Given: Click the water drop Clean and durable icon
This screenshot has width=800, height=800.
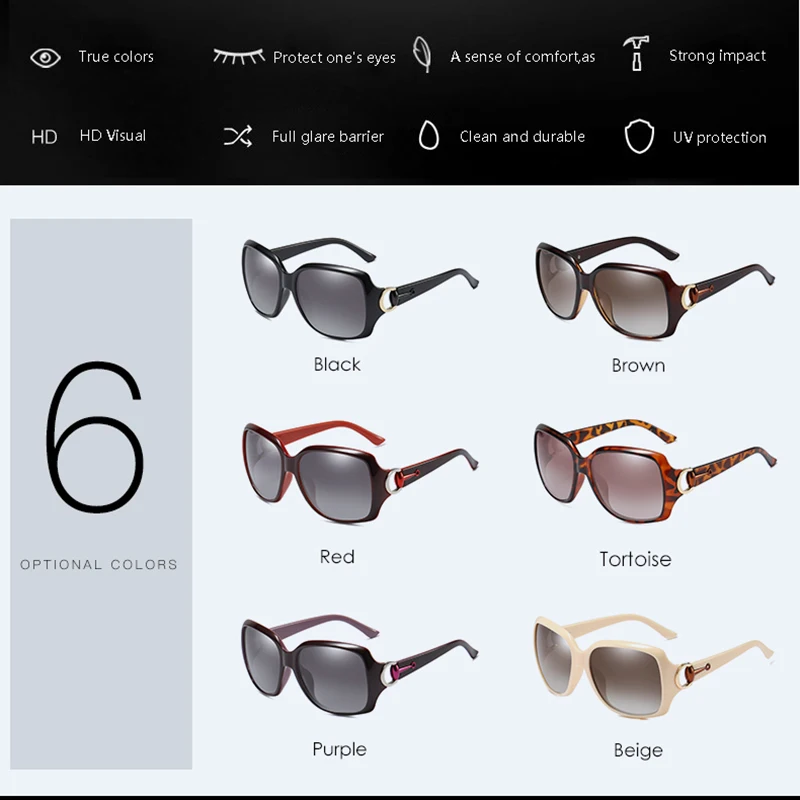Looking at the screenshot, I should coord(429,135).
